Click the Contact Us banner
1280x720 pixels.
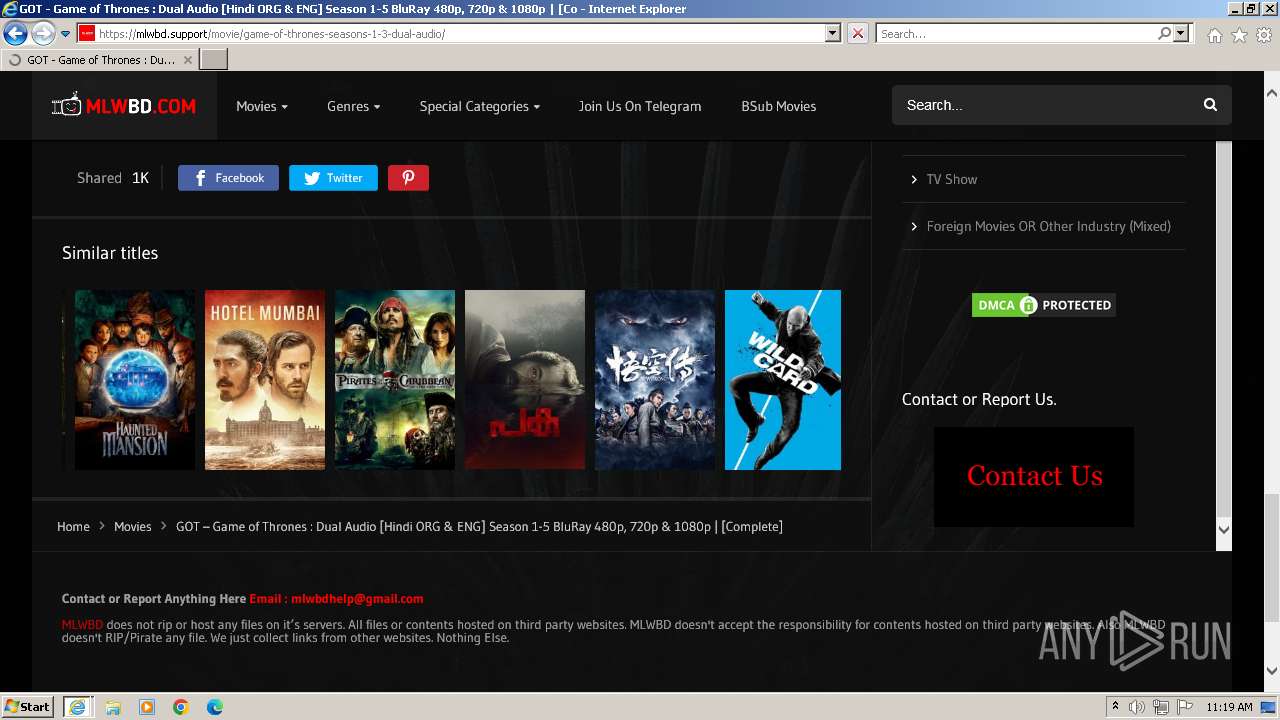pos(1034,476)
